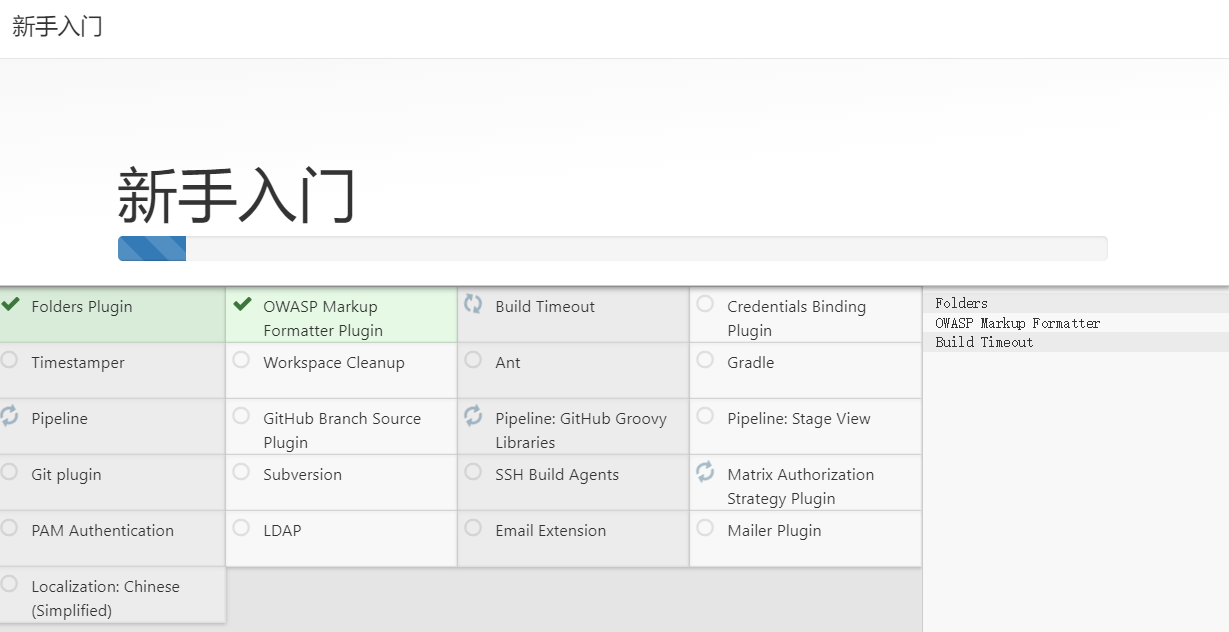Click the Pipeline: Stage View name
1229x632 pixels.
[x=799, y=419]
